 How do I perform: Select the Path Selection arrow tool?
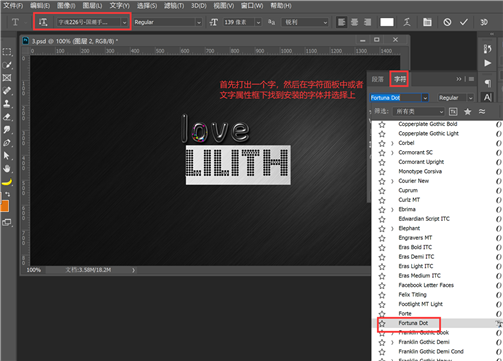coord(7,156)
